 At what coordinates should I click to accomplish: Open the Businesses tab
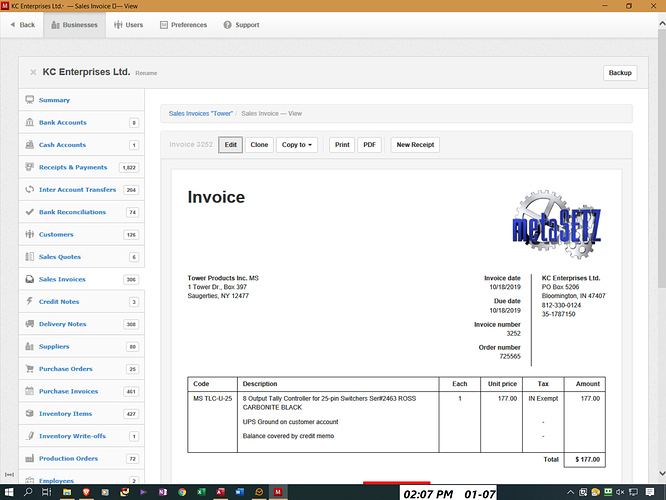(74, 25)
